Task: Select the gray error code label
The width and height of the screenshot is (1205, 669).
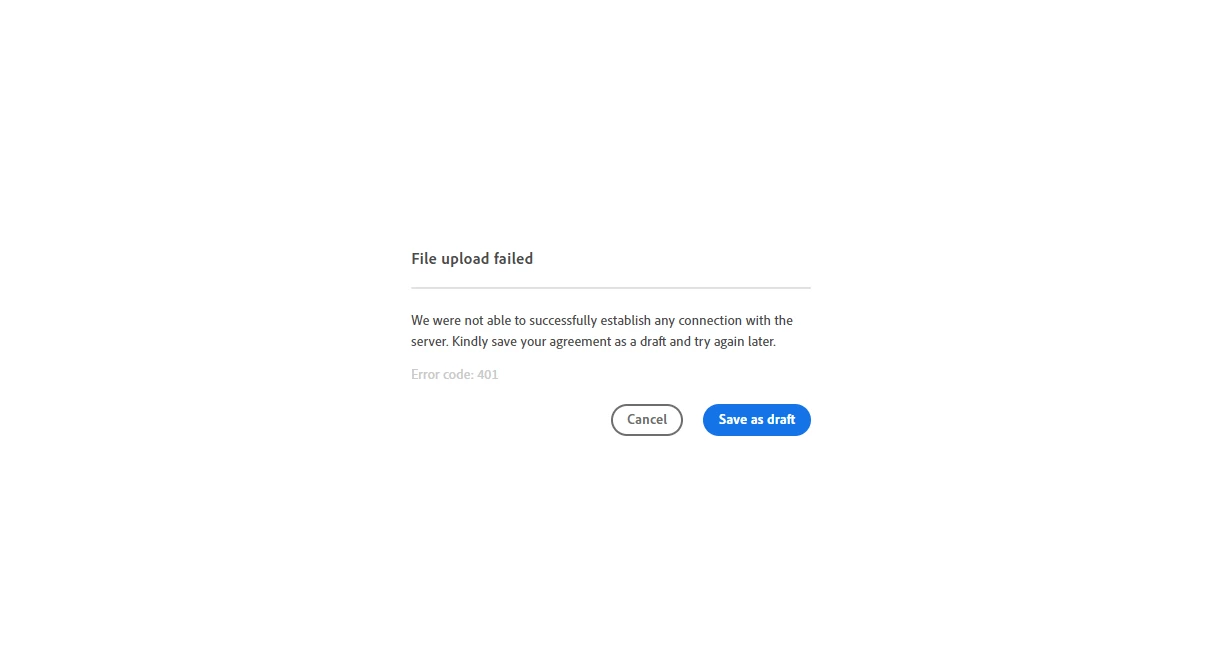Action: click(454, 375)
